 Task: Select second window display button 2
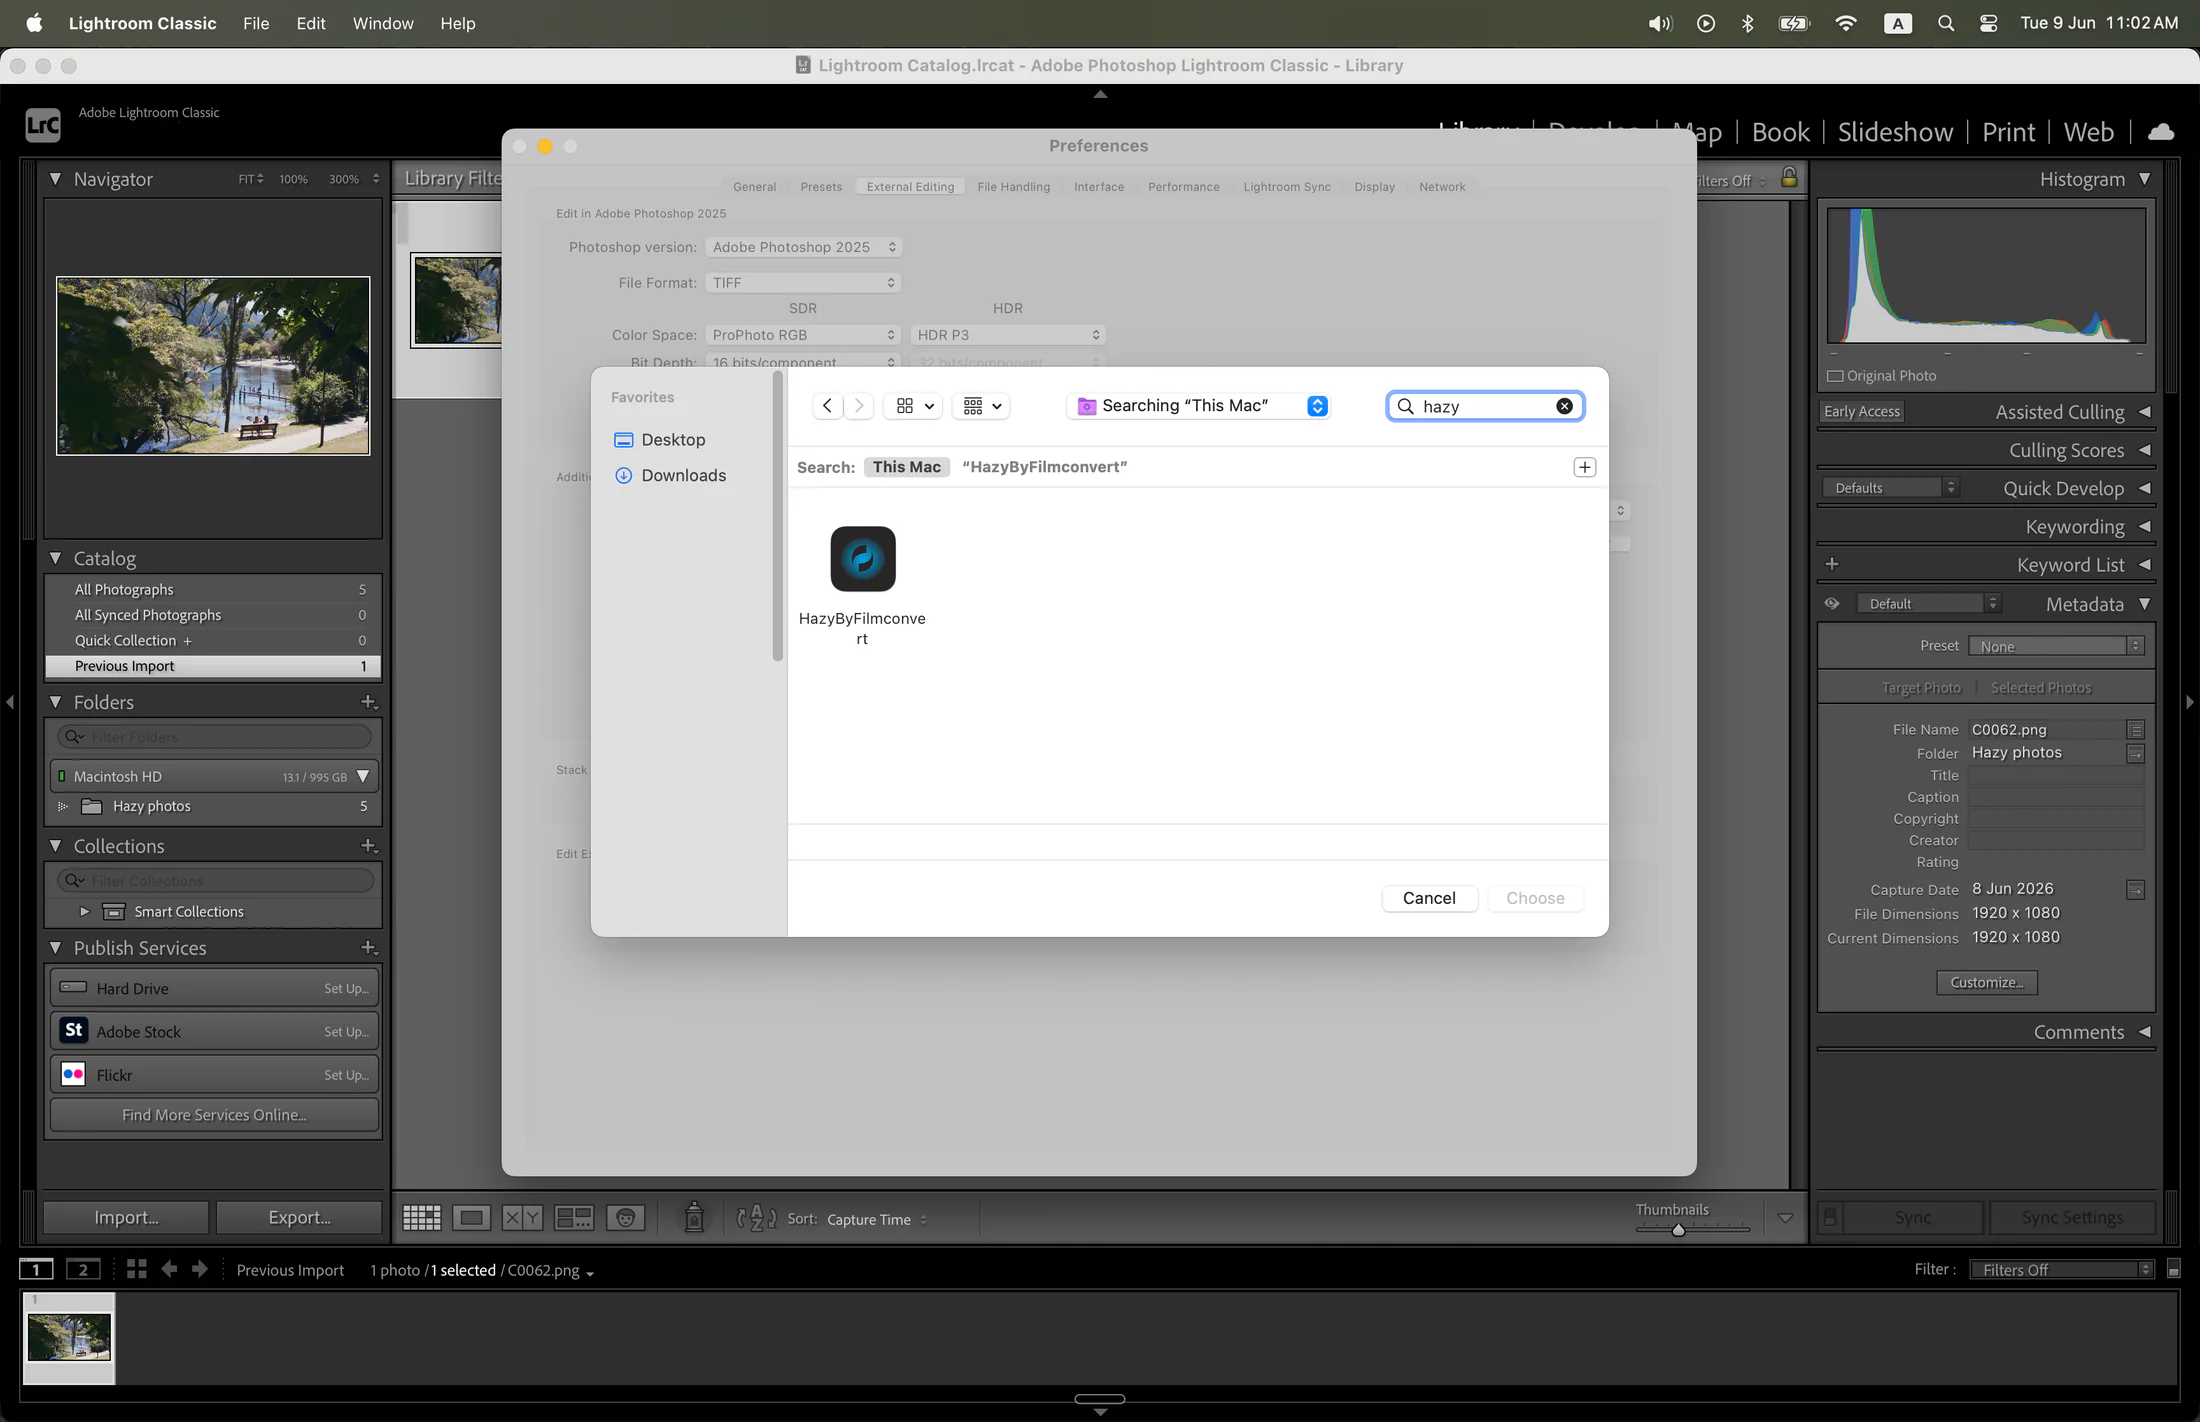tap(83, 1270)
